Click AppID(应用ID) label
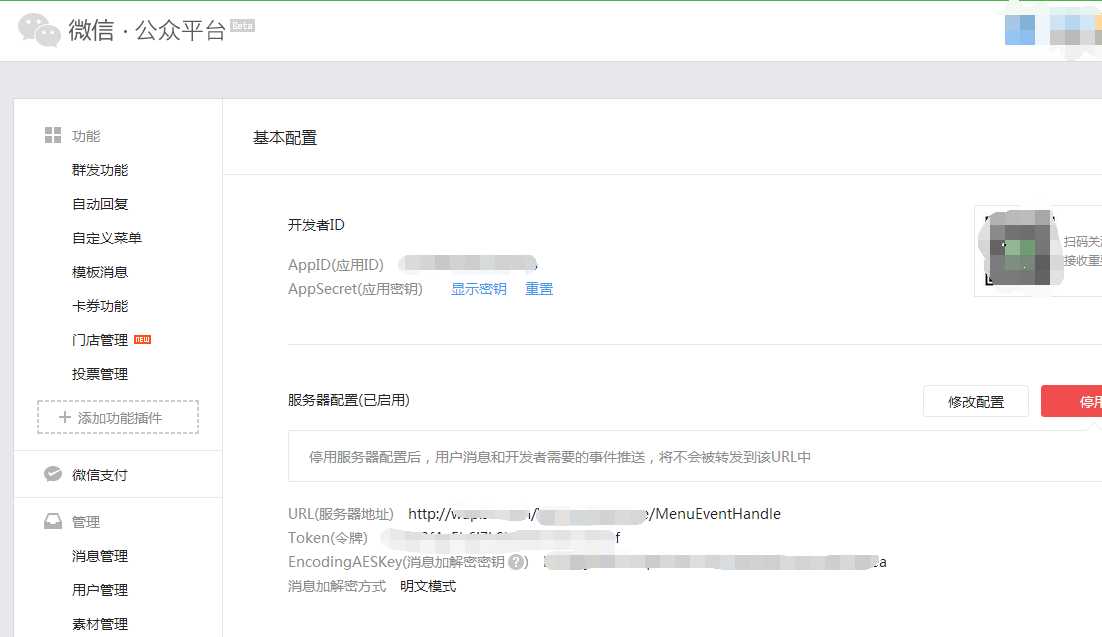Screen dimensions: 1102x637 point(336,265)
